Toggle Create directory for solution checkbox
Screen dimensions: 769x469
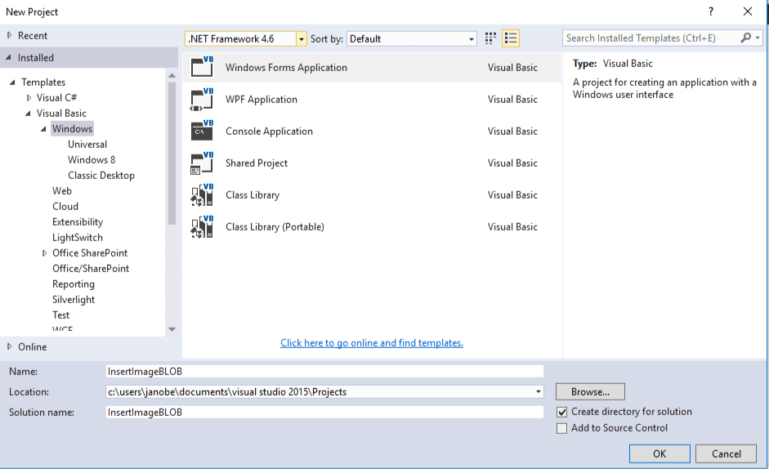tap(562, 412)
